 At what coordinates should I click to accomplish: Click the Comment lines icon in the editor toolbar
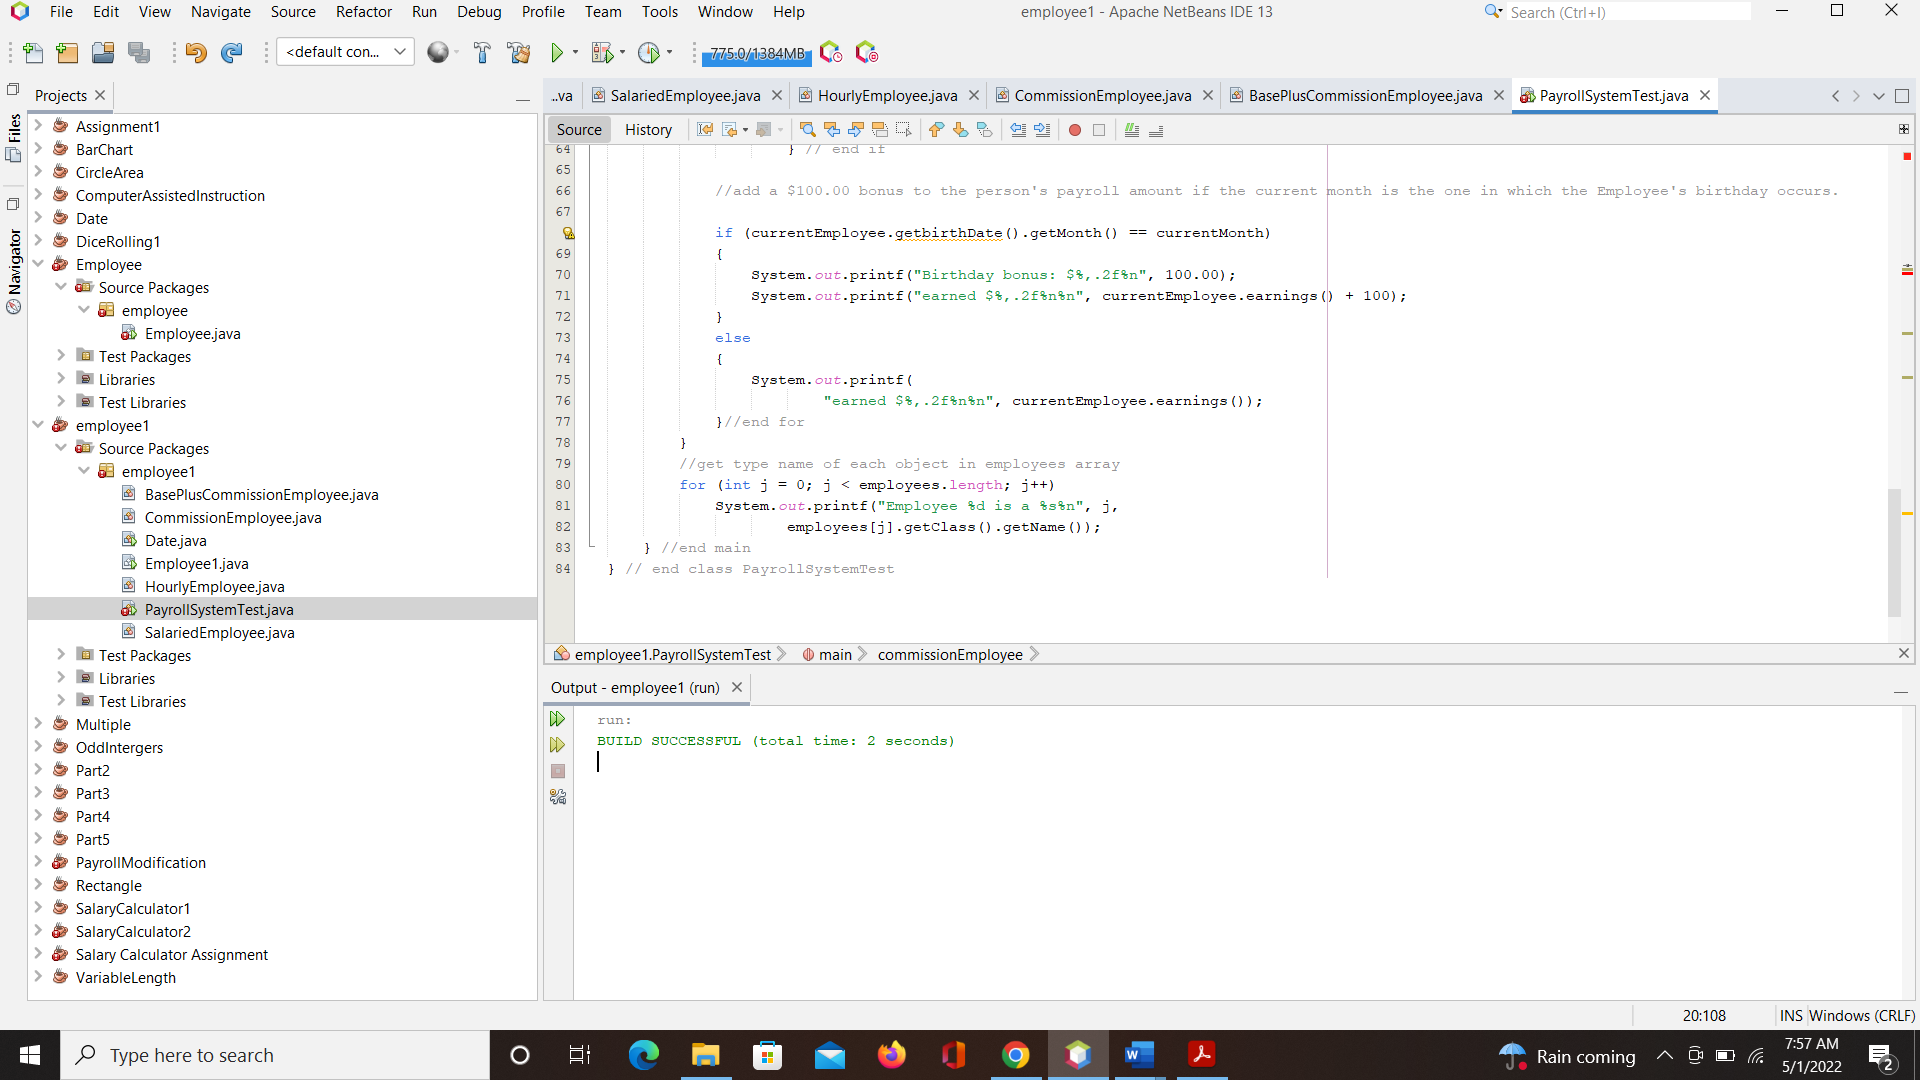pos(1131,130)
